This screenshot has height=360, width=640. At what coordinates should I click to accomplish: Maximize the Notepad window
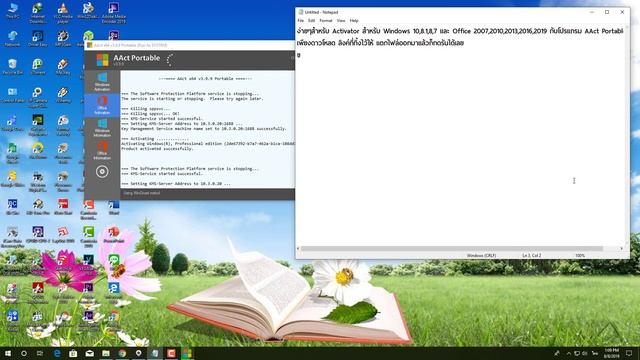pos(607,12)
